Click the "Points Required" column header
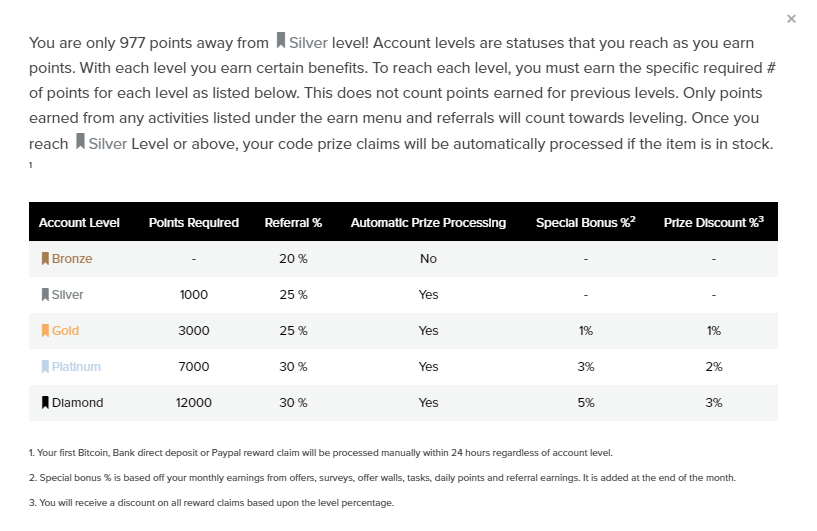The width and height of the screenshot is (817, 531). coord(193,223)
